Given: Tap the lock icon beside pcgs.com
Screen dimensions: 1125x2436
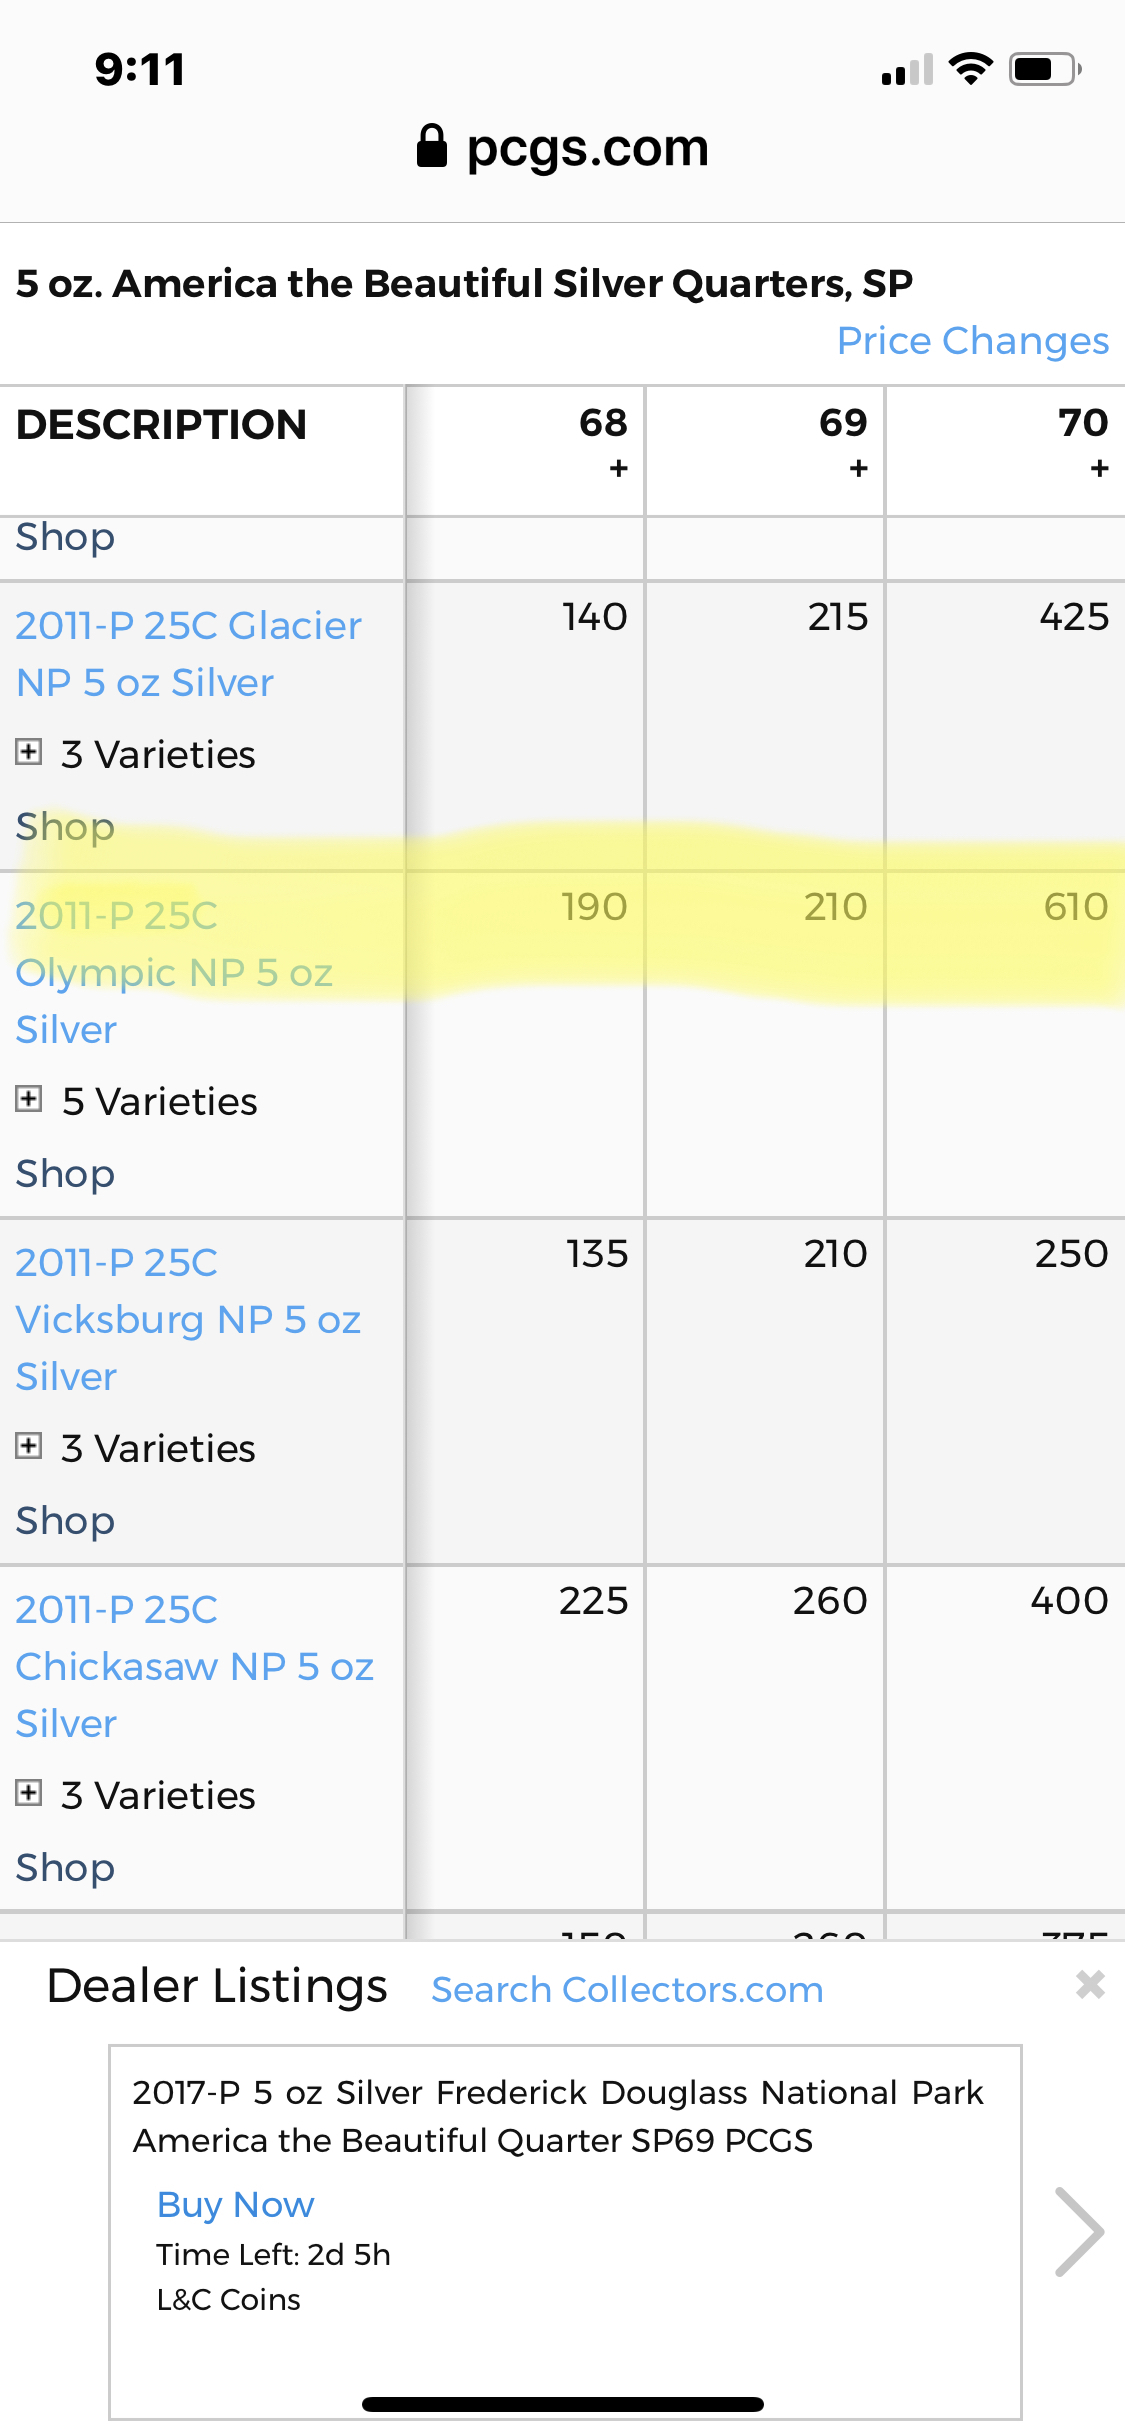Looking at the screenshot, I should (431, 146).
